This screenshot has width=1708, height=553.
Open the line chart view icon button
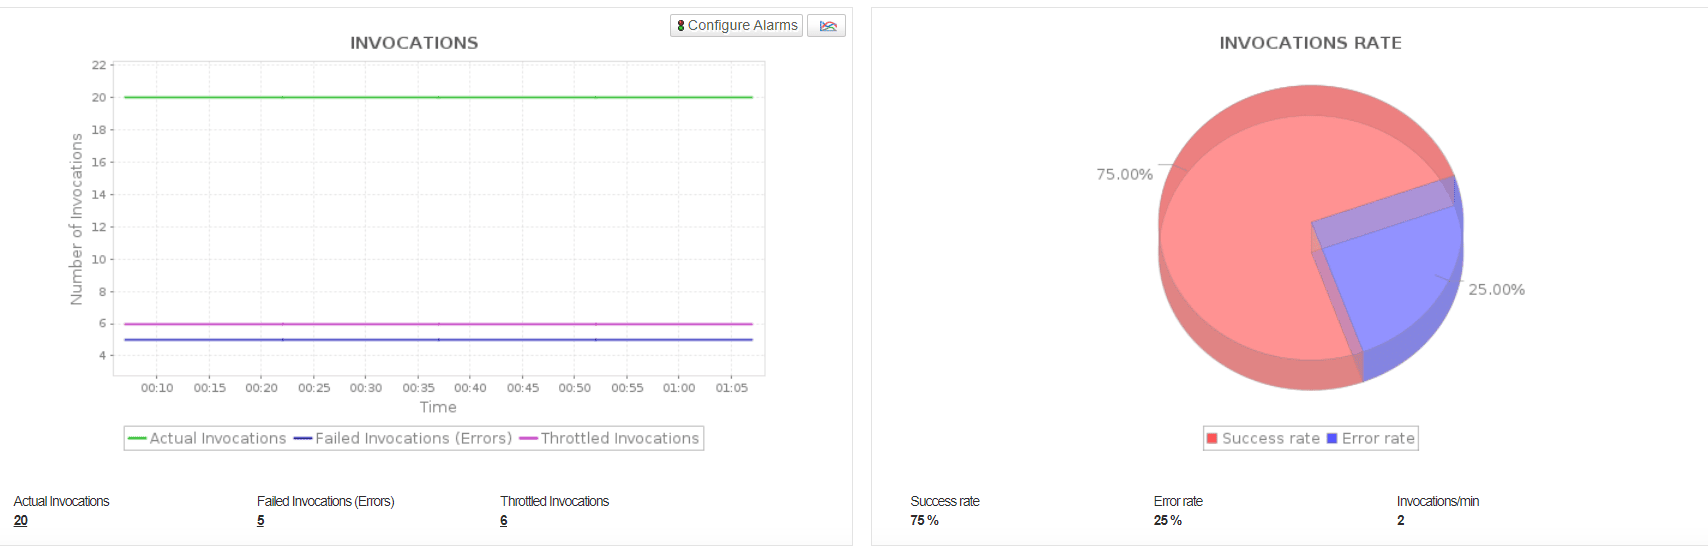tap(827, 26)
